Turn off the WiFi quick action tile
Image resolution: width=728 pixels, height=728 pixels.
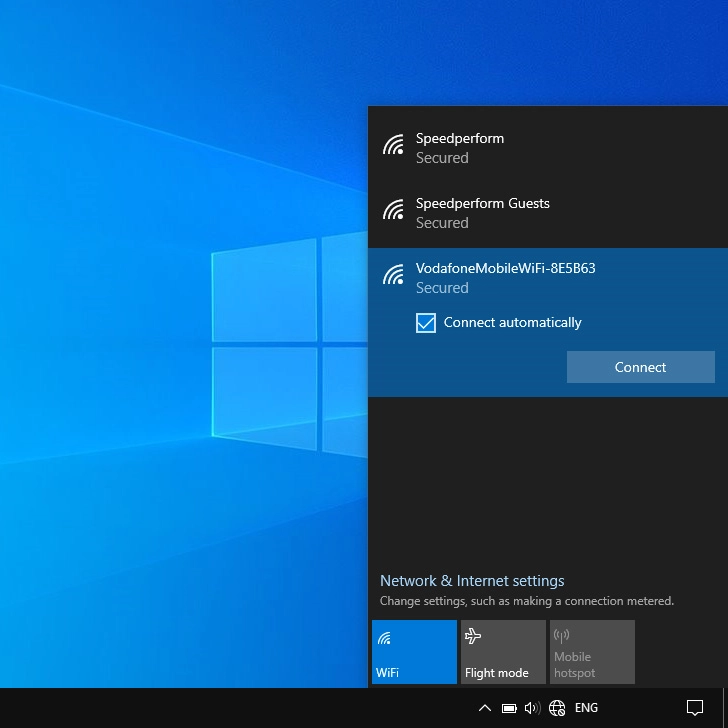tap(414, 652)
